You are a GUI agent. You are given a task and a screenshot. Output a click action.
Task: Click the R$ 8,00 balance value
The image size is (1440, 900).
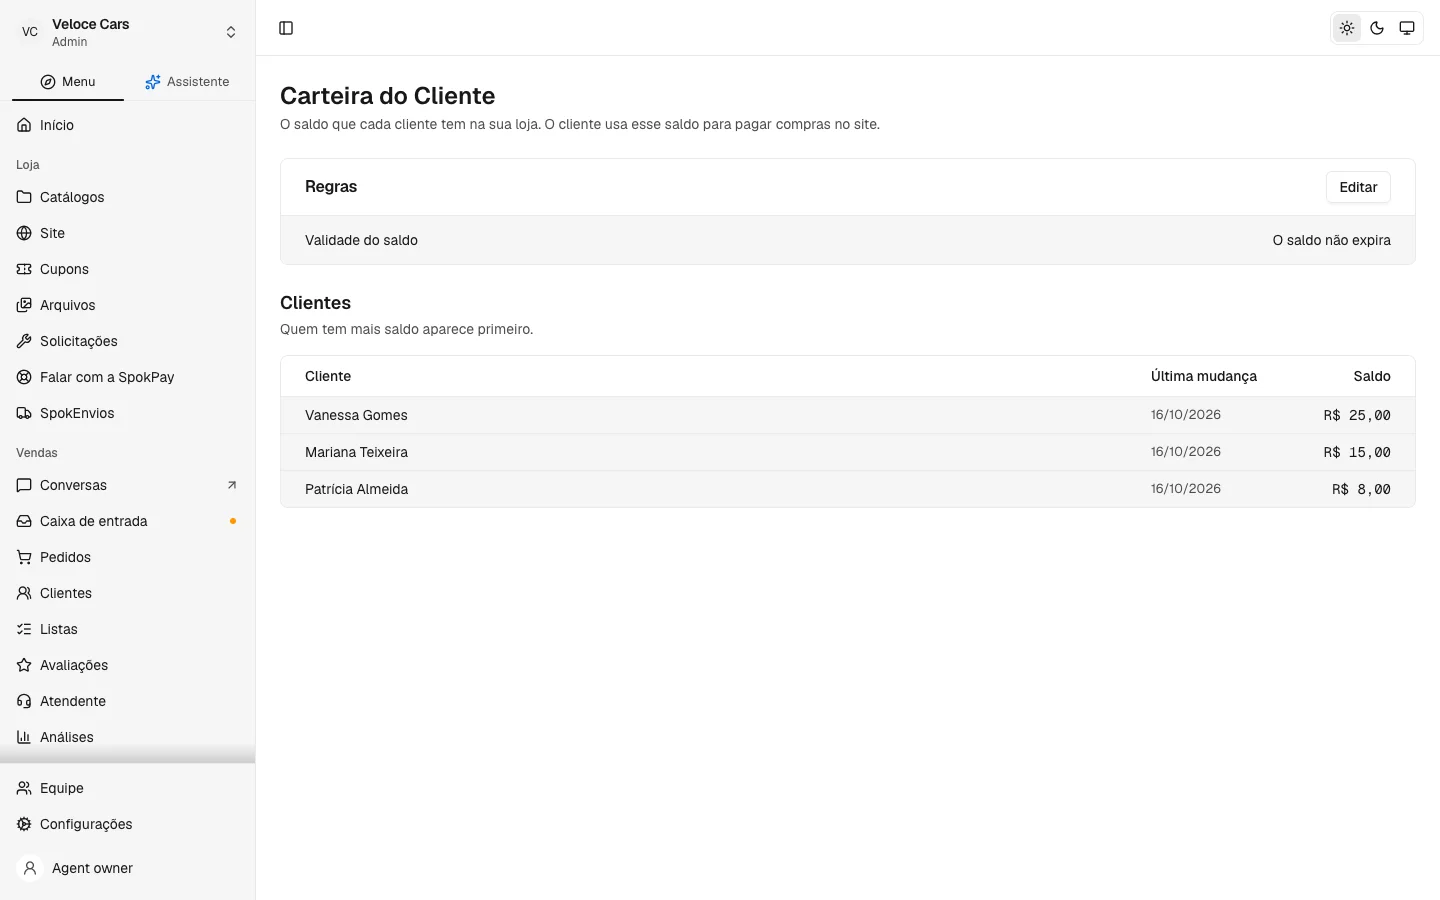click(x=1361, y=489)
